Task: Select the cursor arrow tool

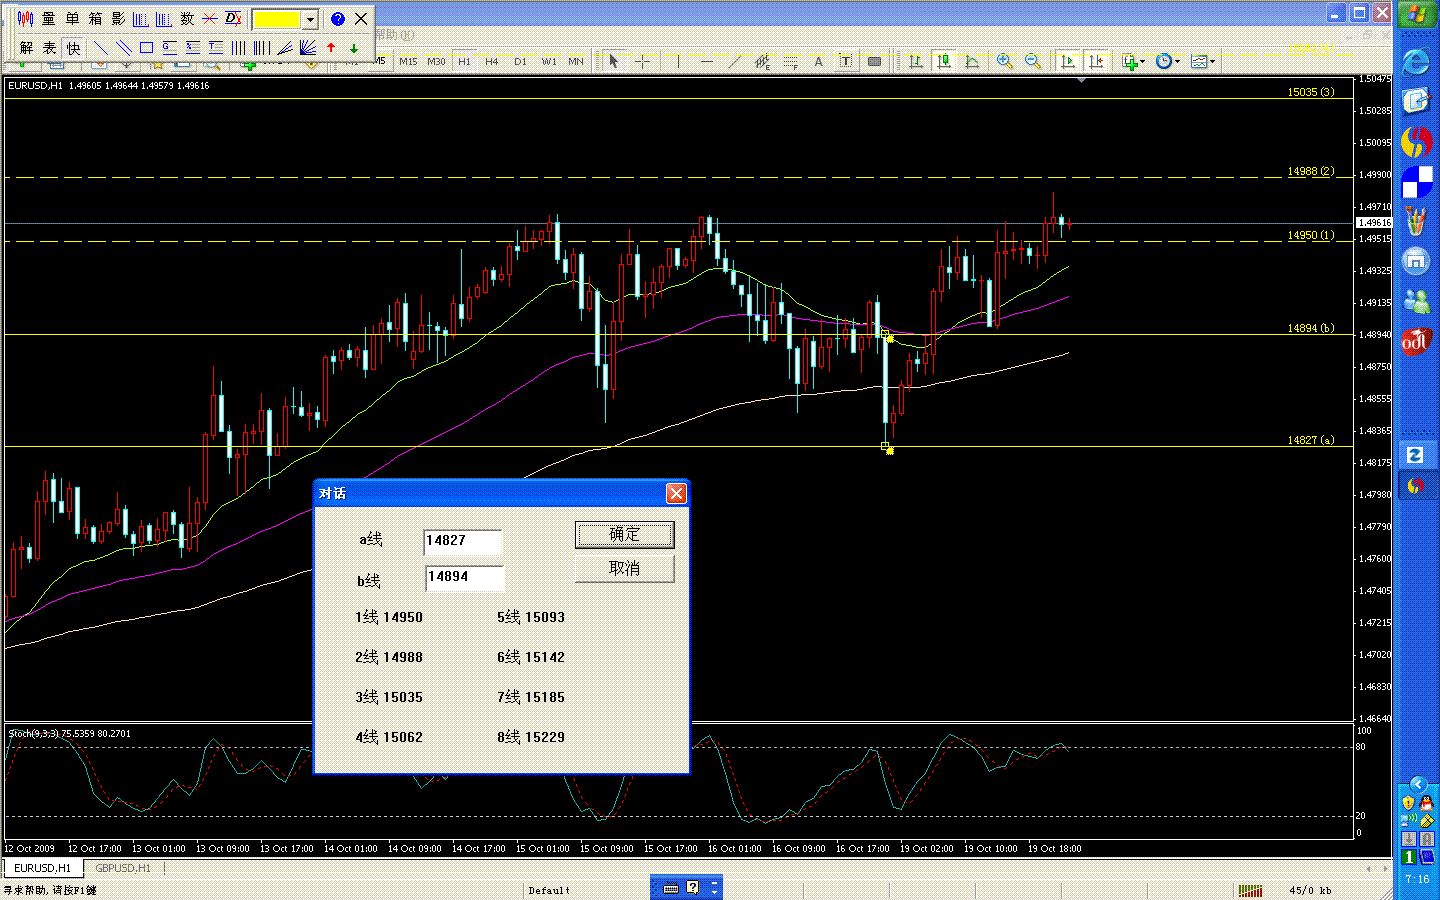Action: click(x=614, y=61)
